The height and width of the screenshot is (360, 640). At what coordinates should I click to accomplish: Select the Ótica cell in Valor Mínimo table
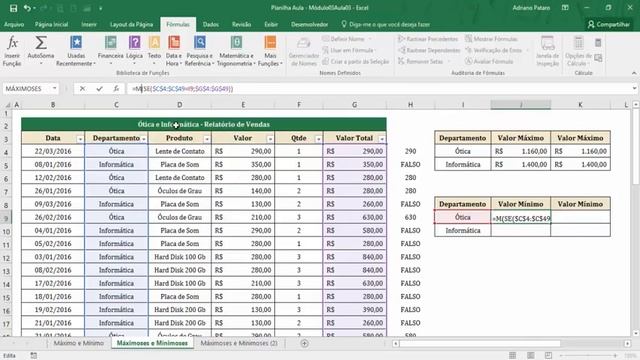tap(462, 217)
